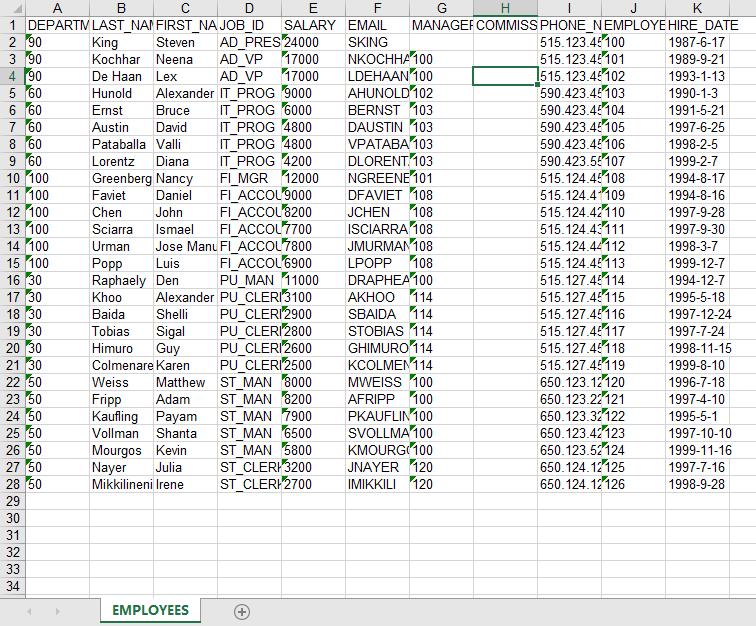
Task: Select the cell with last name King
Action: pos(122,42)
